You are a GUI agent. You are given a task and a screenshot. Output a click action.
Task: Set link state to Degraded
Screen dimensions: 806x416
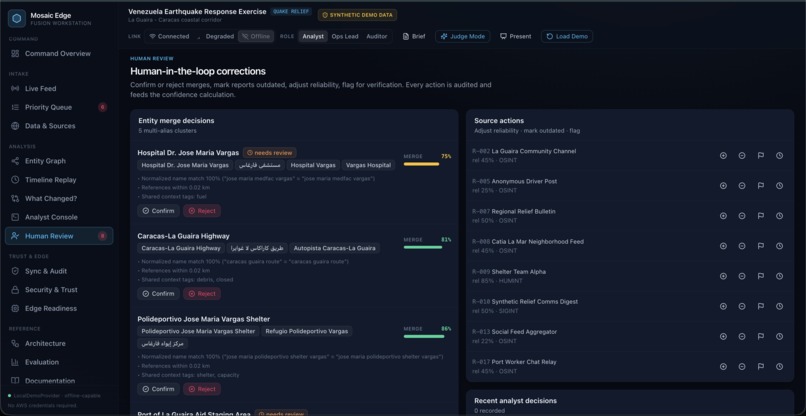point(215,37)
